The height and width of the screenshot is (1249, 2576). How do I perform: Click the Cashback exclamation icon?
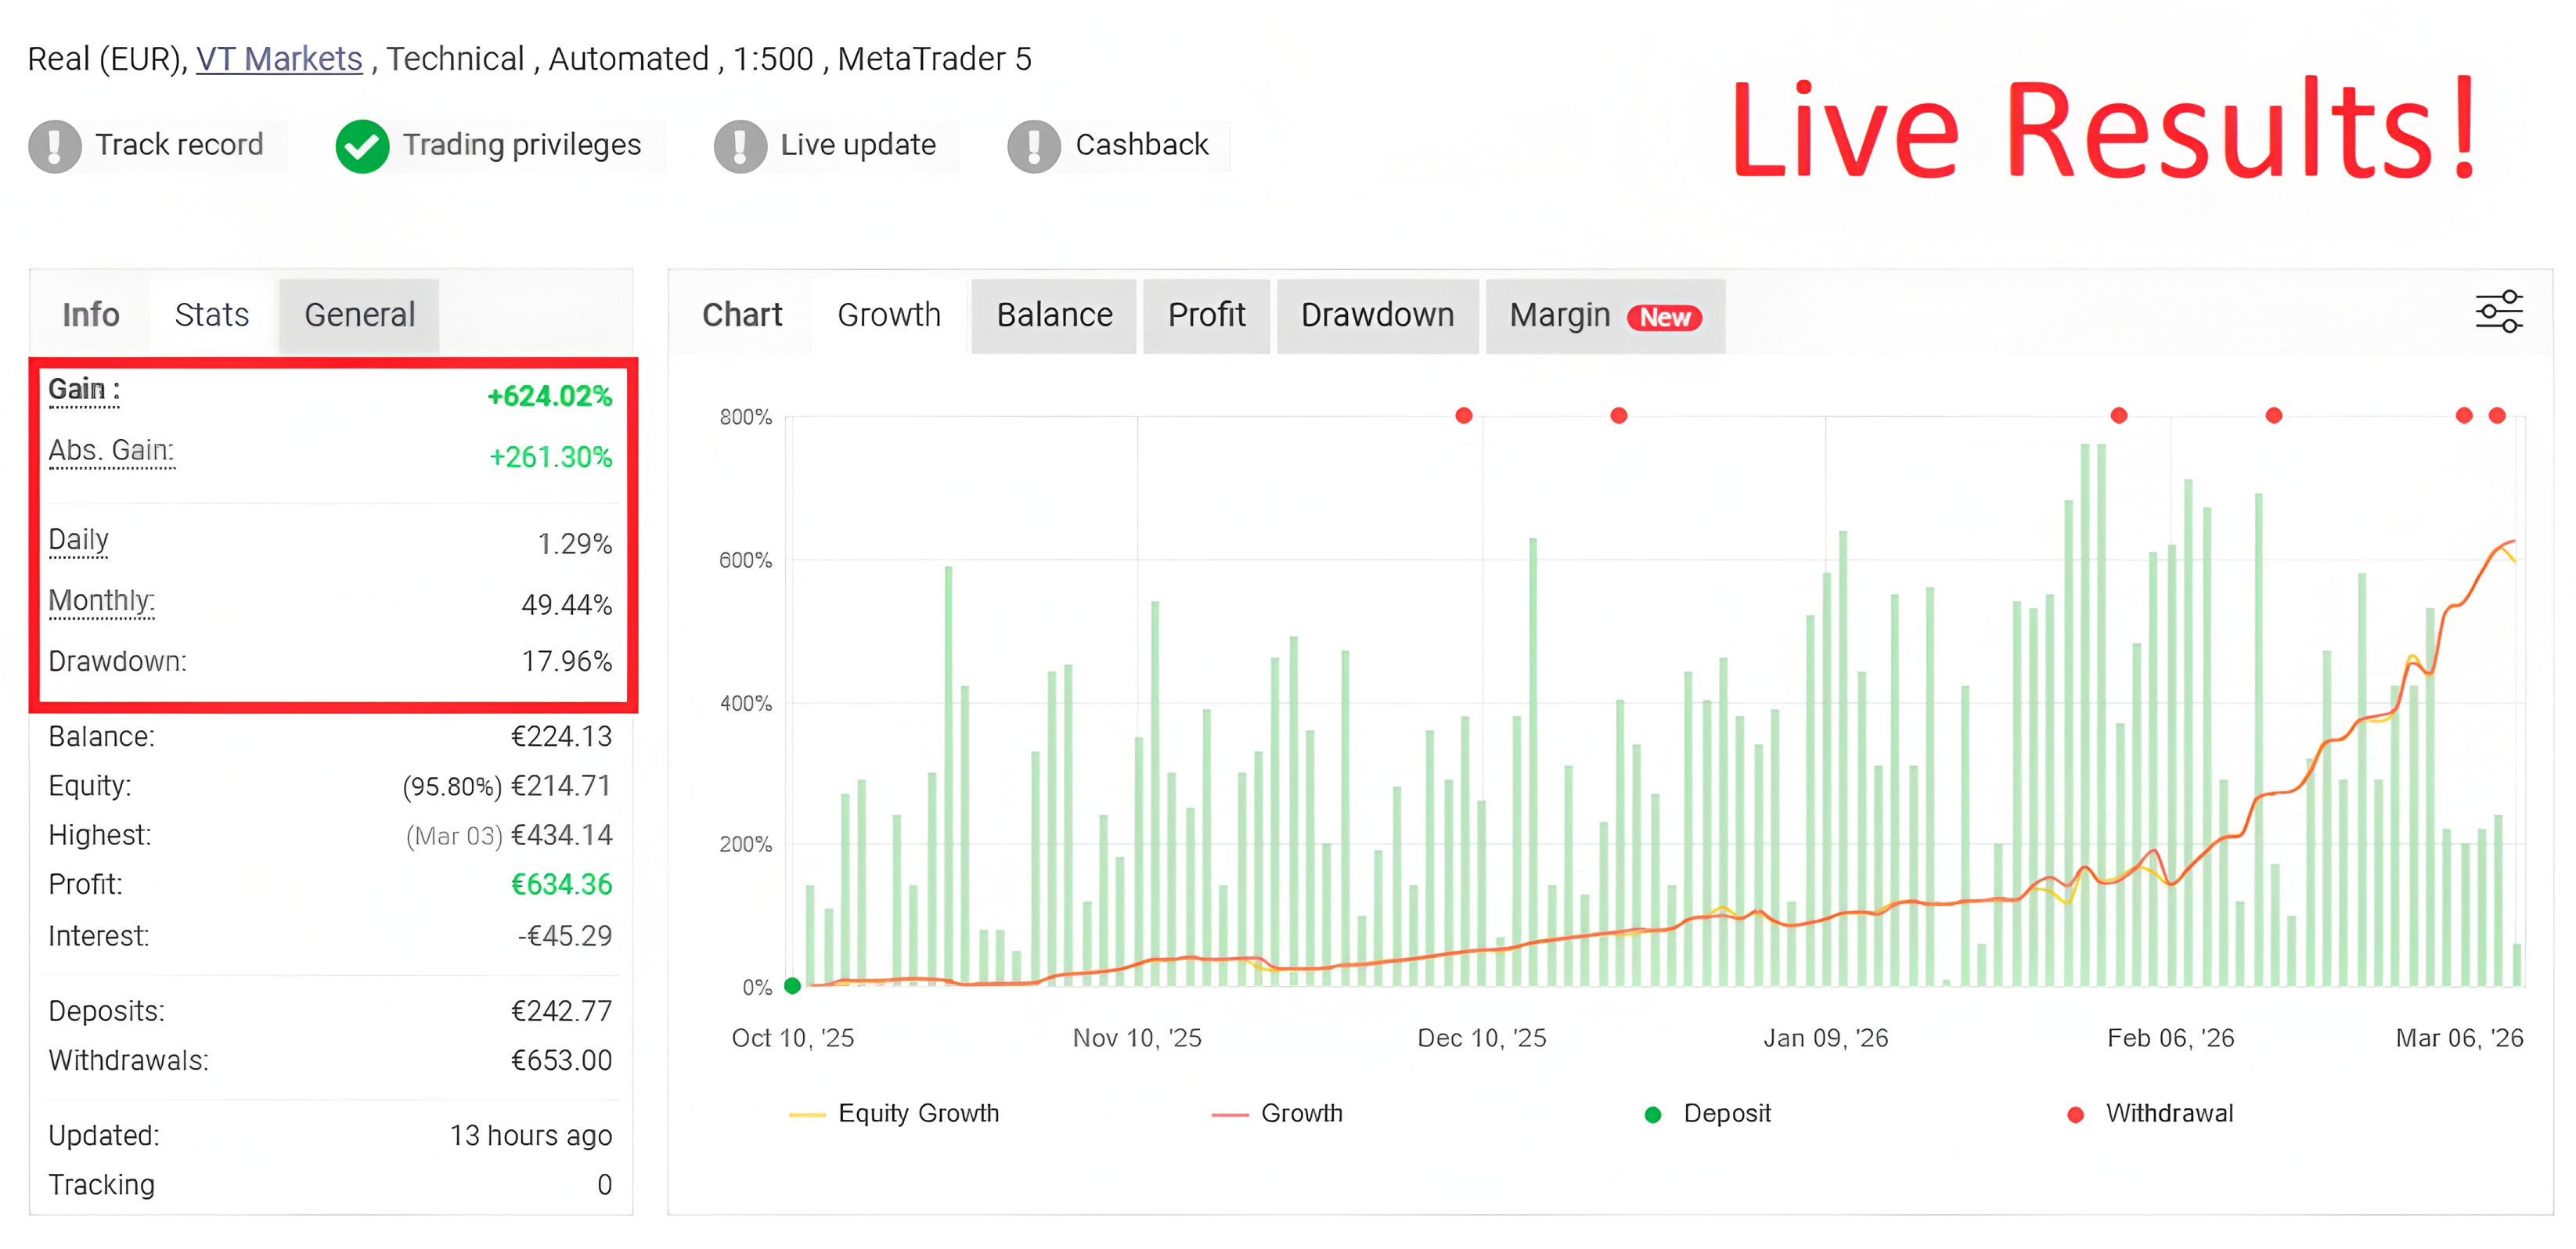pos(1034,146)
